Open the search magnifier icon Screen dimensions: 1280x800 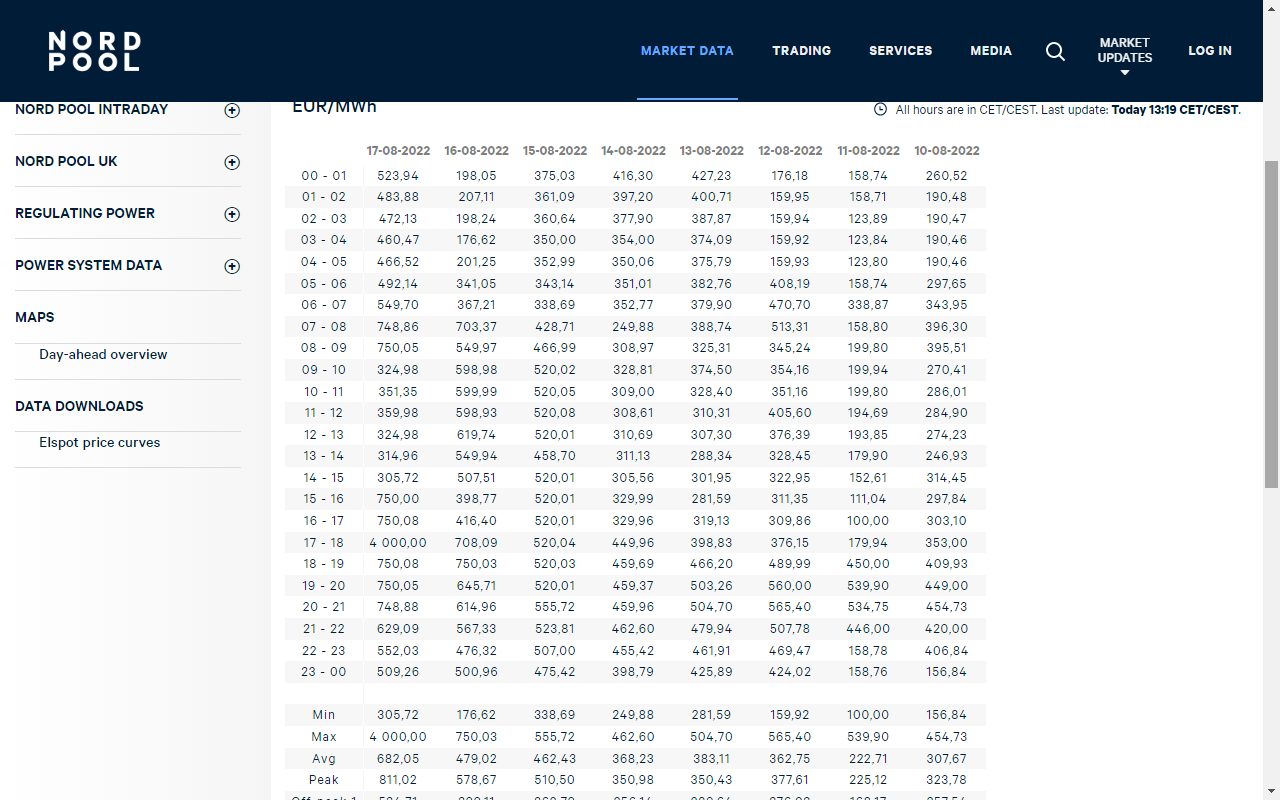[1055, 51]
